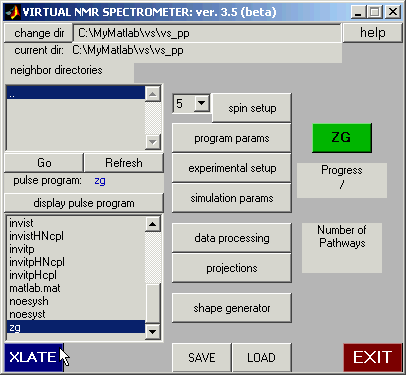Select noesysh in the pulse program list
This screenshot has height=375, width=406.
pos(76,301)
